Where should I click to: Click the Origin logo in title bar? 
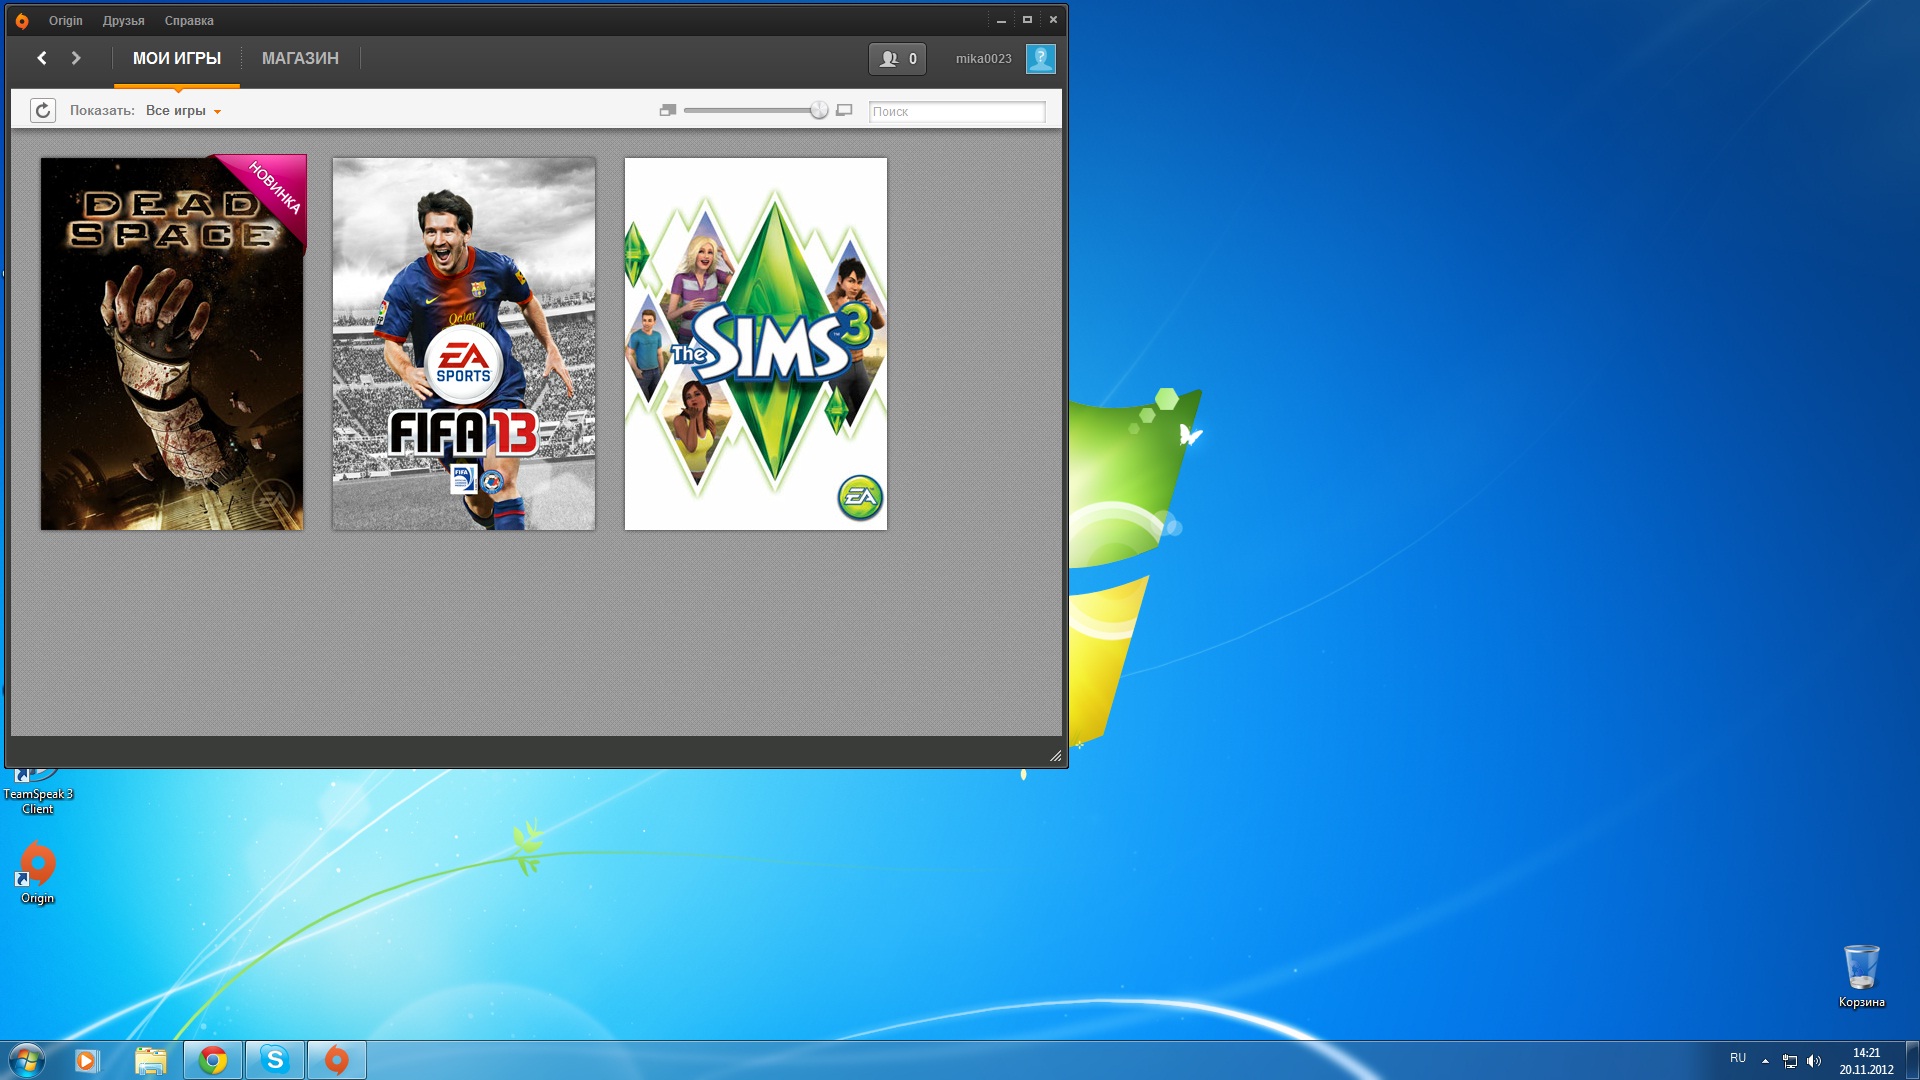point(22,20)
